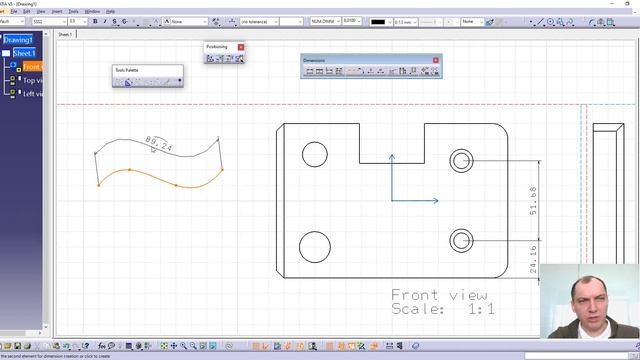Click first icon in Positioning toolbar

210,59
